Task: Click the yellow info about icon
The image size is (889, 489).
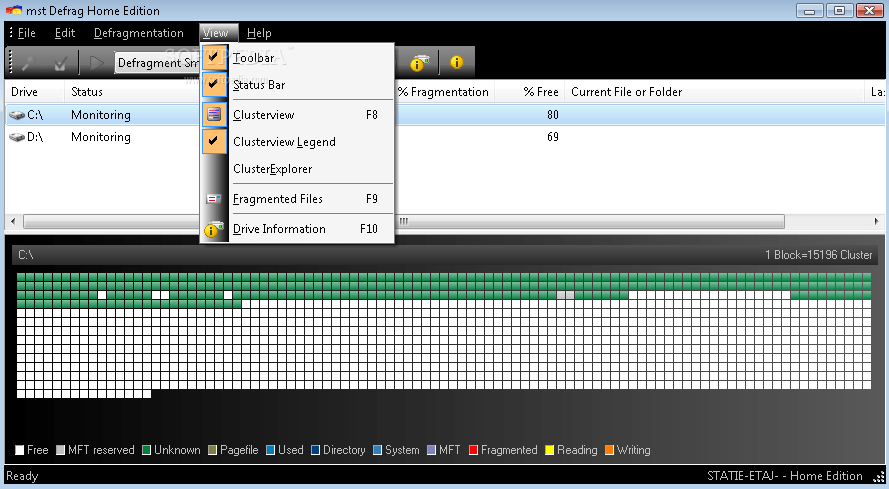Action: tap(456, 62)
